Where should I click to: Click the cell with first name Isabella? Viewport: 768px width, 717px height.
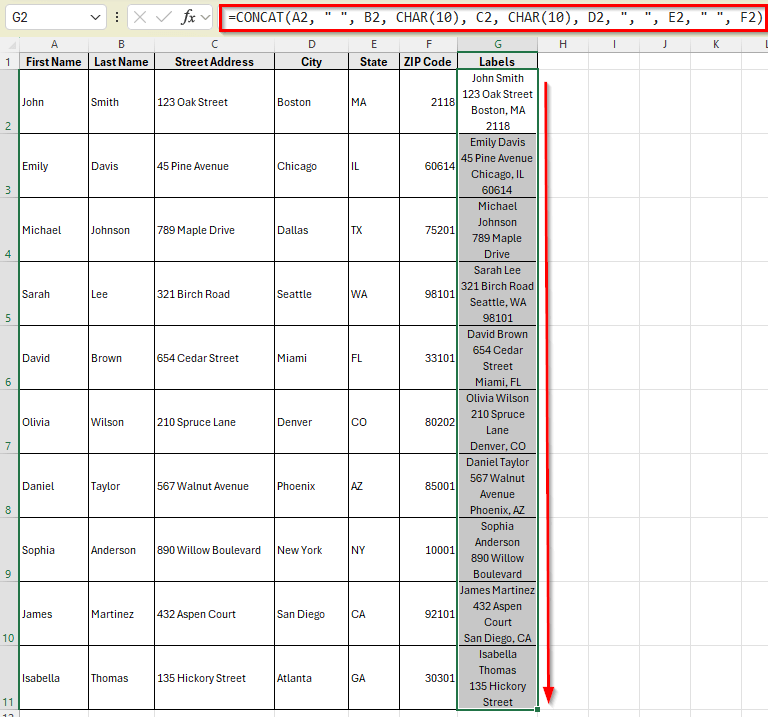[53, 678]
